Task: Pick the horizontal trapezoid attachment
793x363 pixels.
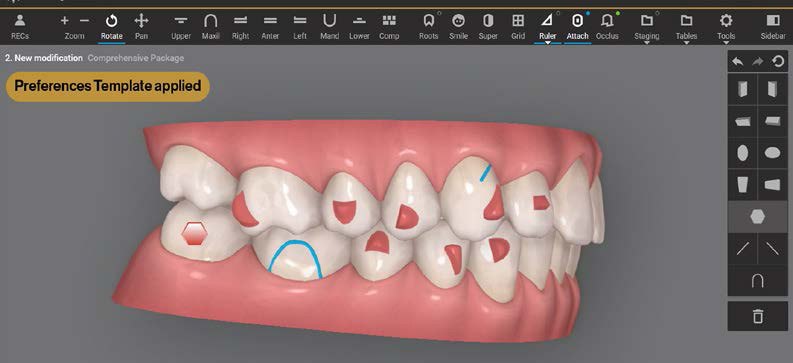Action: click(772, 185)
